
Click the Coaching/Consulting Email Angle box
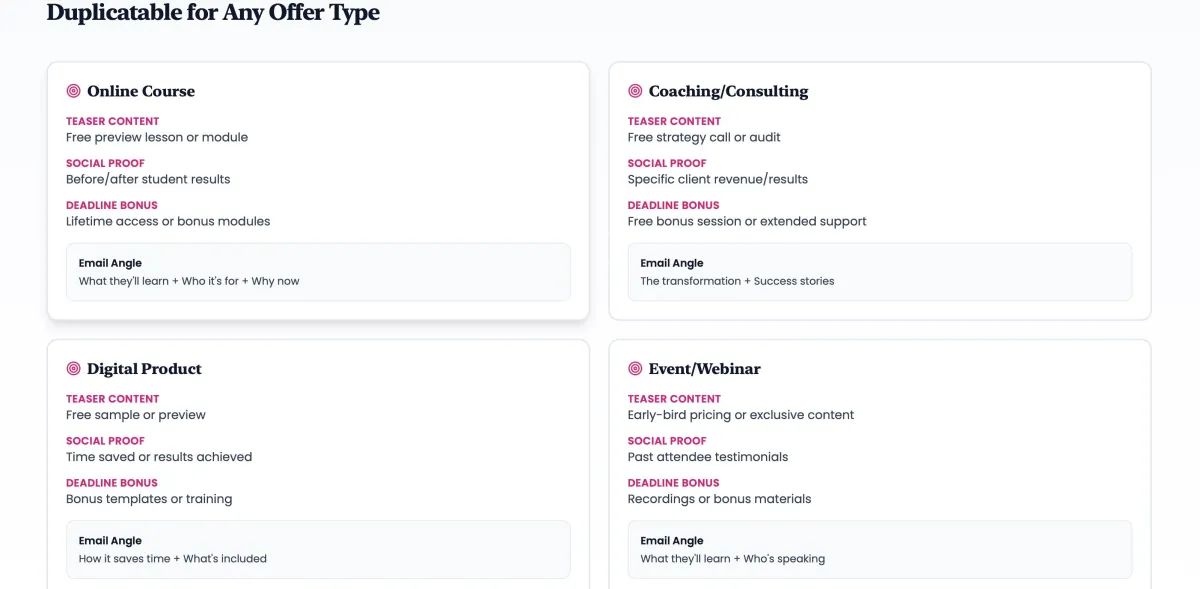coord(880,272)
